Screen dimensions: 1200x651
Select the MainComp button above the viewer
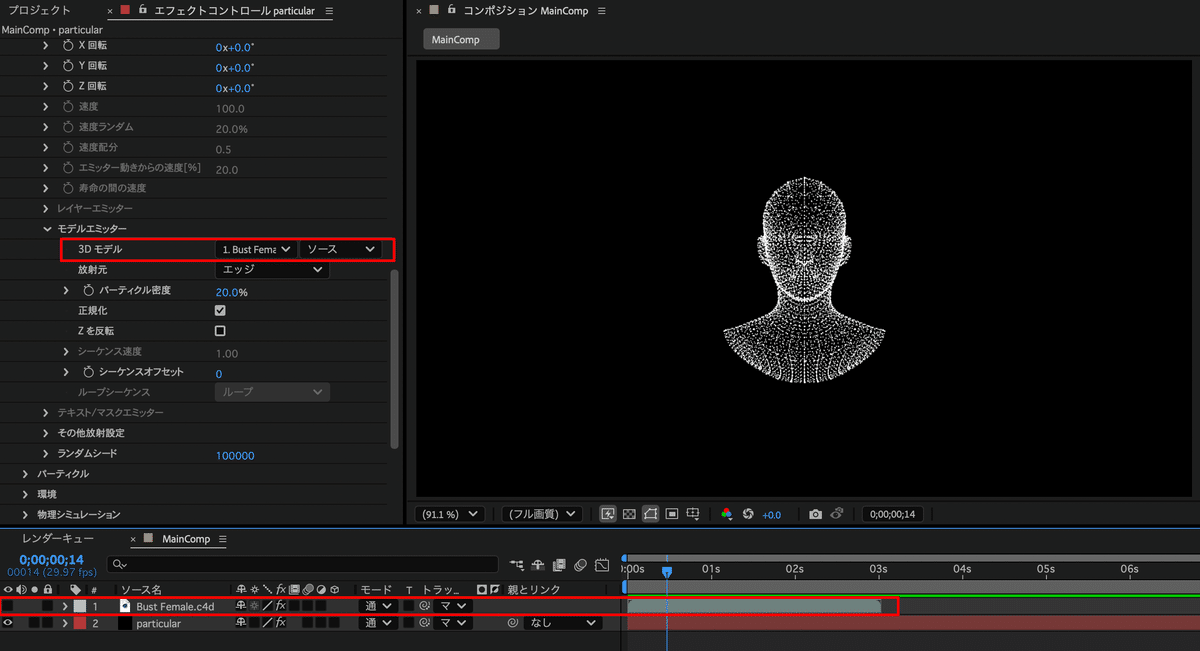(460, 38)
